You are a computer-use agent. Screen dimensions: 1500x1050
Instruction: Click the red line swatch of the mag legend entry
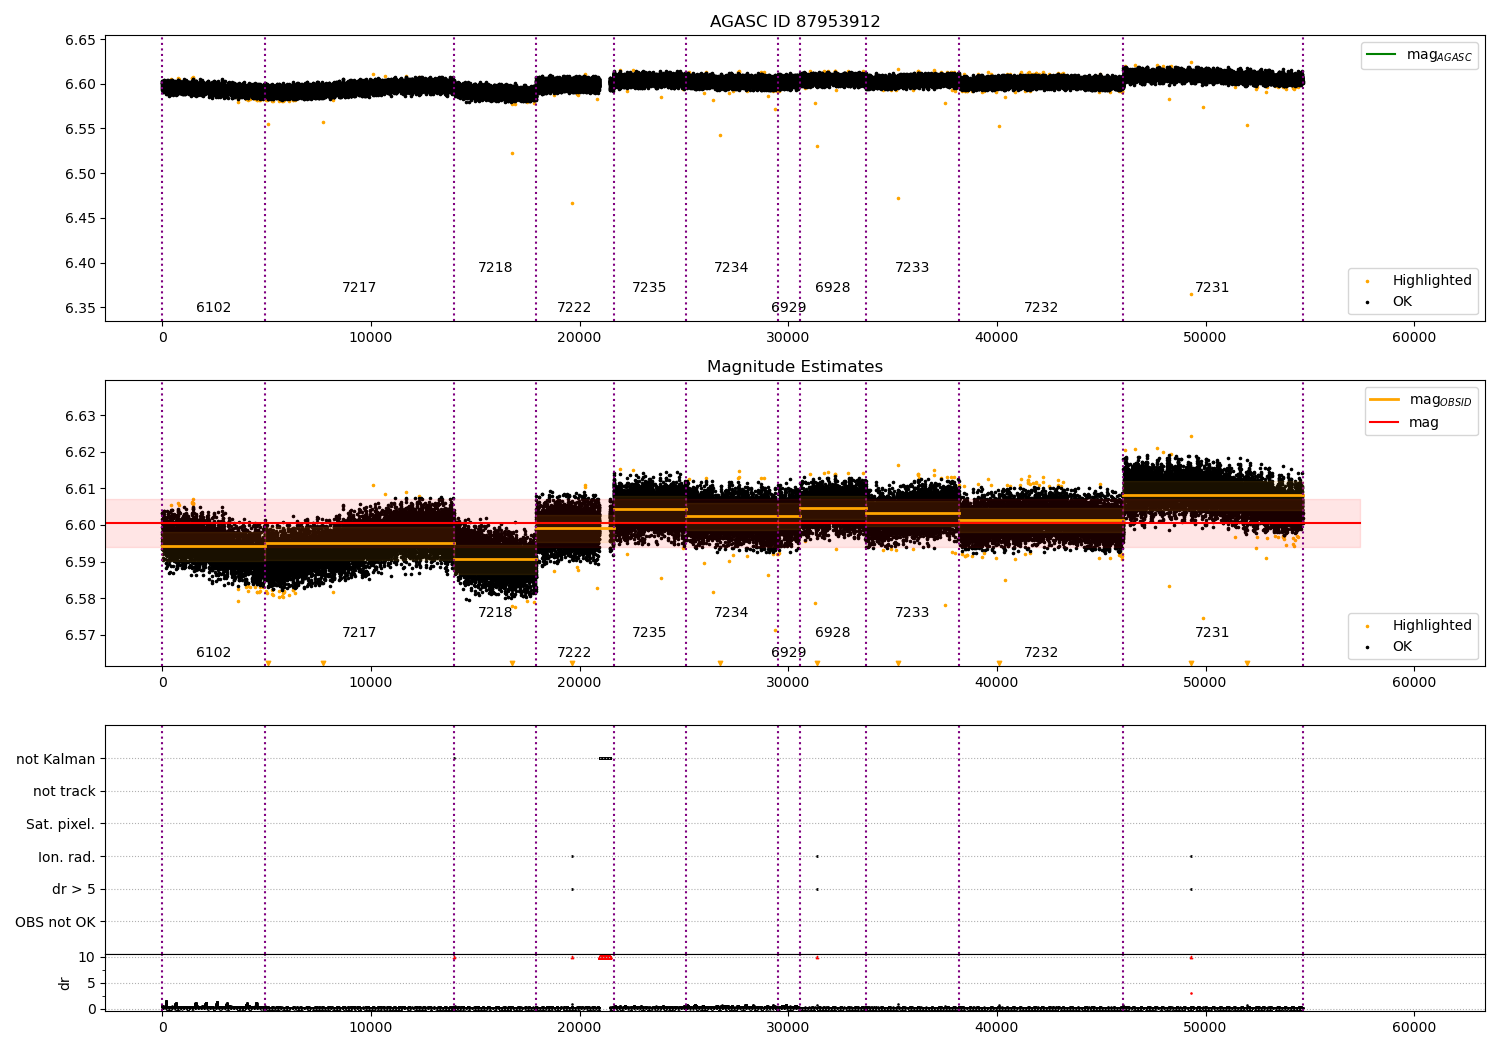(1385, 422)
